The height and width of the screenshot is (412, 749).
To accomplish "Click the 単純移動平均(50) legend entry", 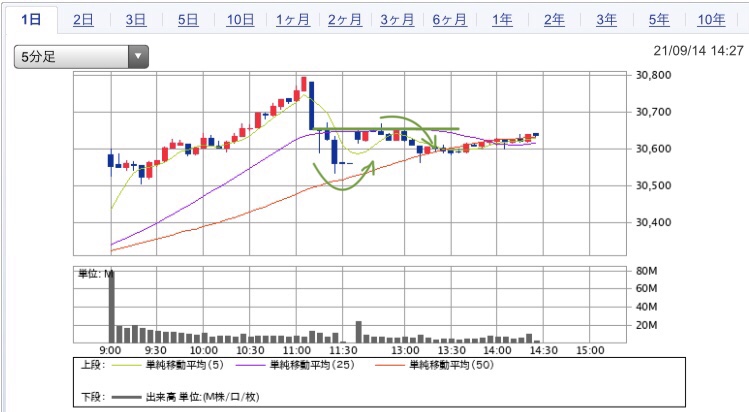I will [451, 365].
